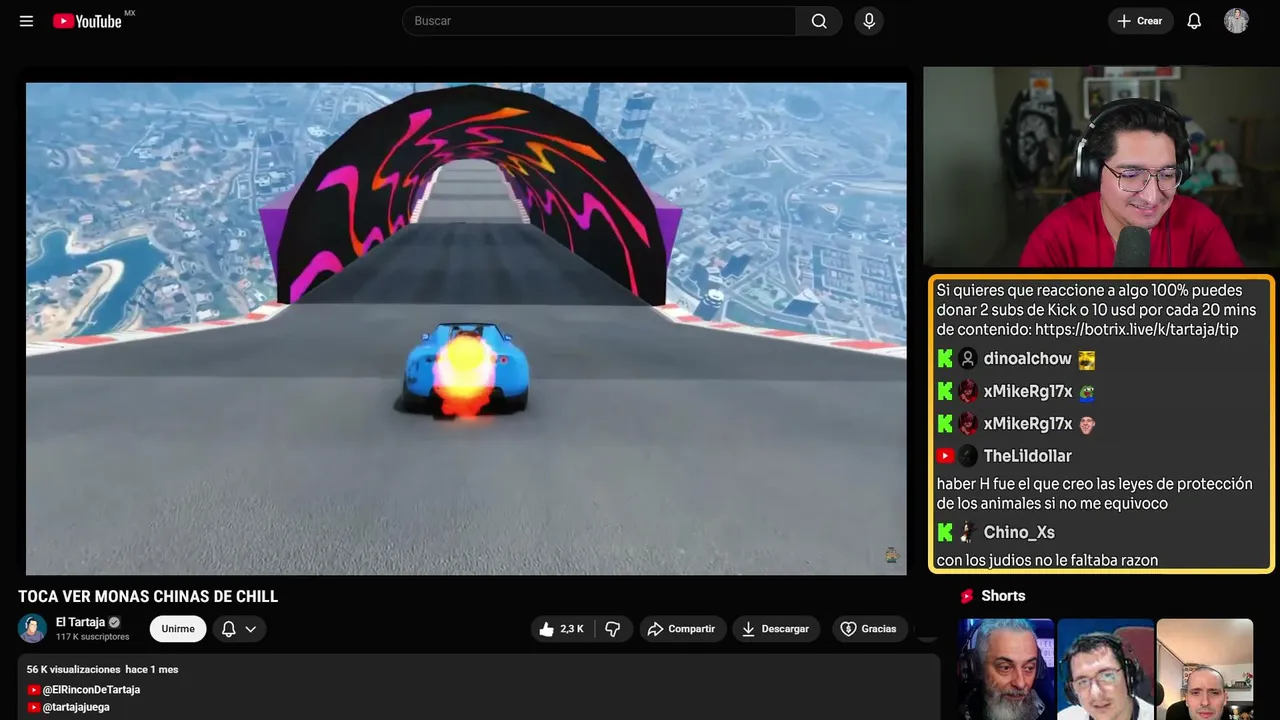1280x720 pixels.
Task: Click chat message starting 'haber H fue el que'
Action: (x=1094, y=493)
